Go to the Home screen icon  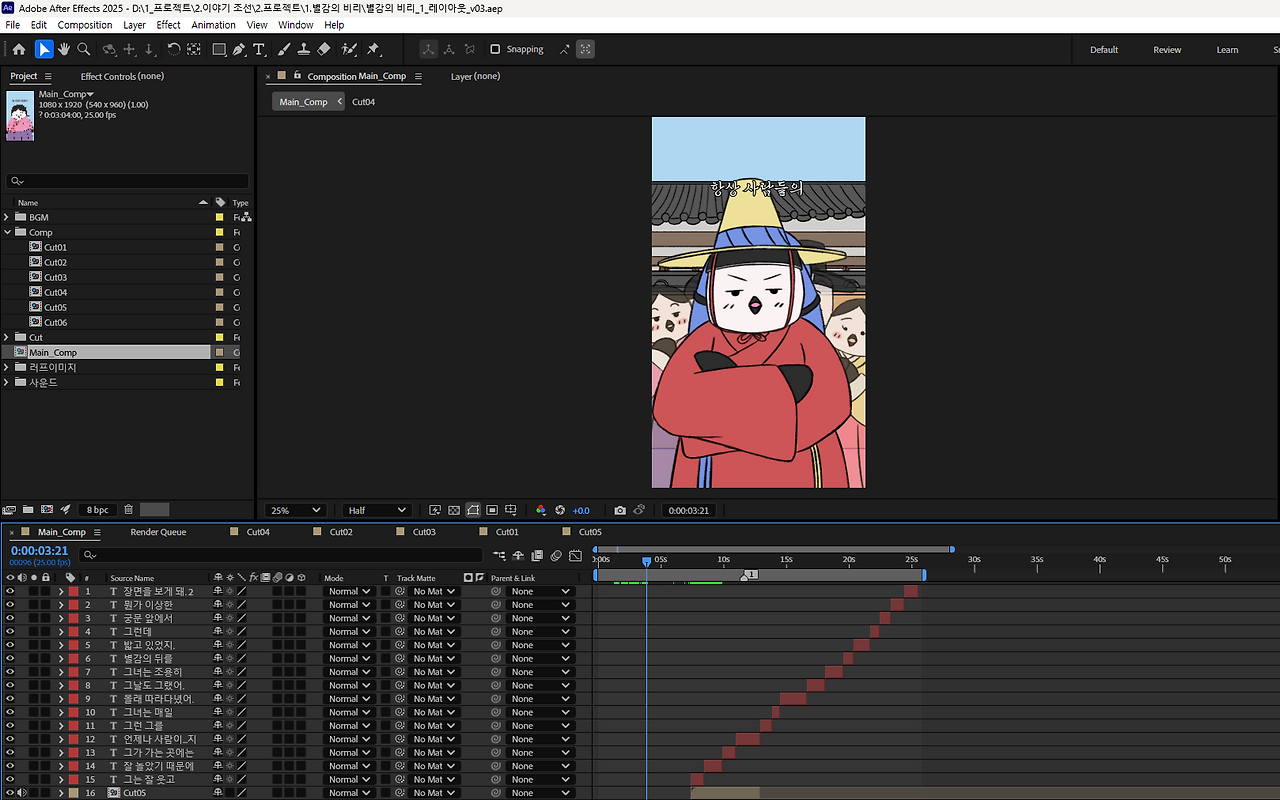point(18,49)
